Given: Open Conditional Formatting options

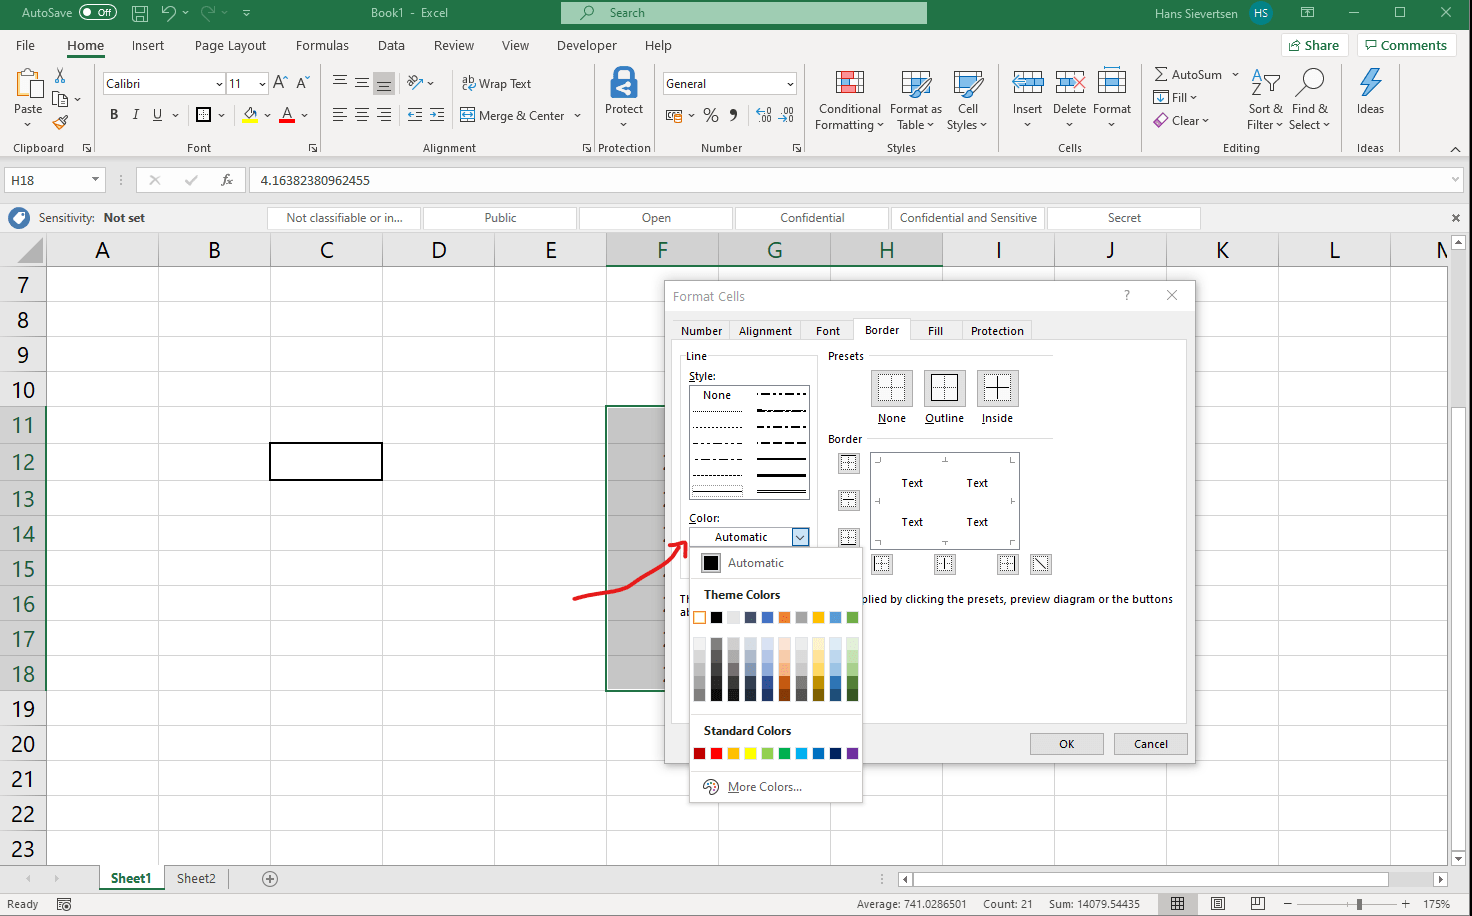Looking at the screenshot, I should (848, 100).
